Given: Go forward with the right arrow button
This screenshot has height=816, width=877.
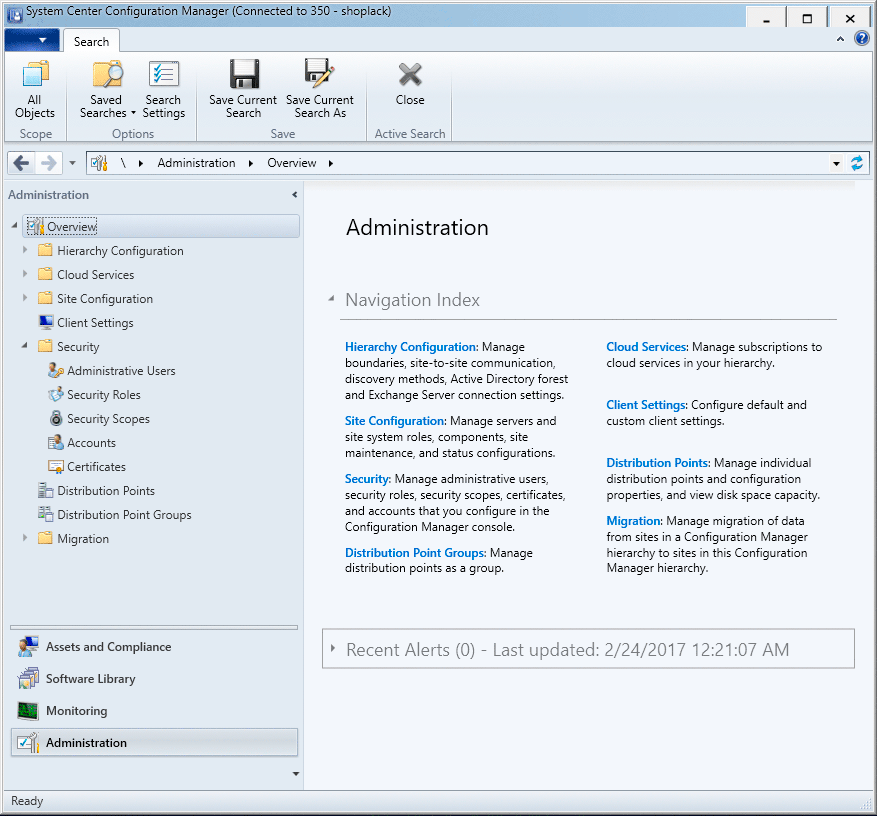Looking at the screenshot, I should (49, 163).
